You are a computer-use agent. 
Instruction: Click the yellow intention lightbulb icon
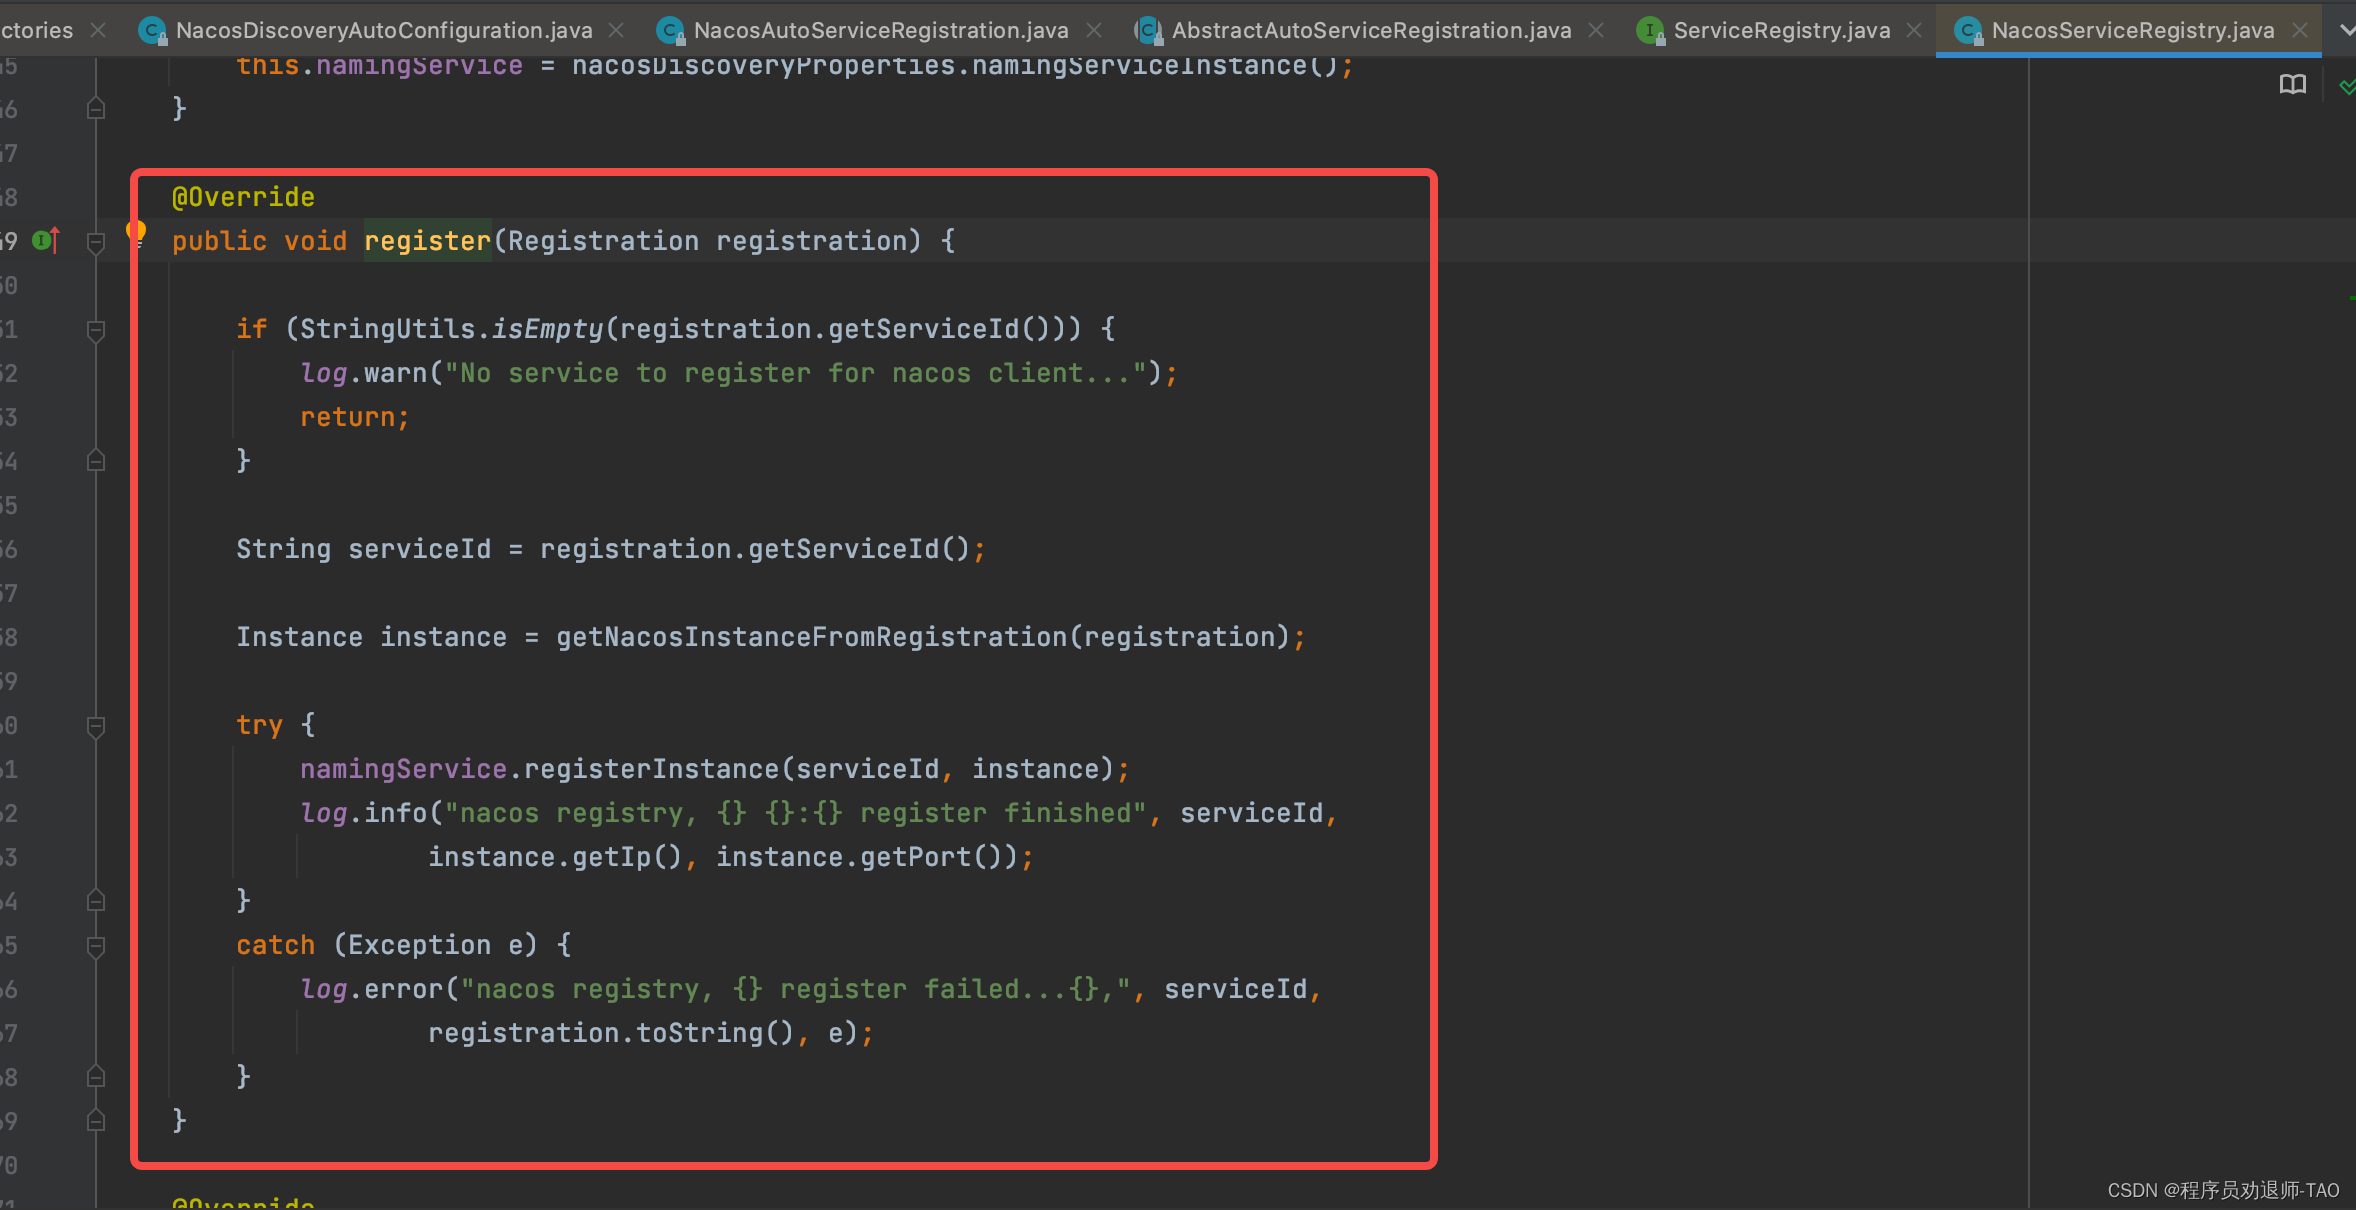[136, 233]
